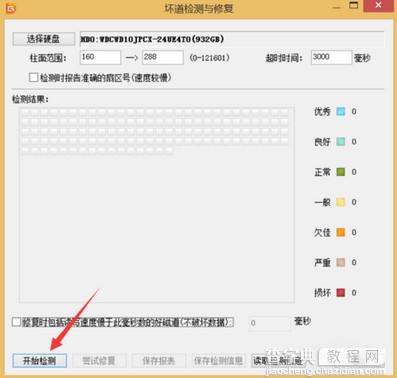Click the 读取检测信息 button
397x378 pixels.
click(278, 360)
